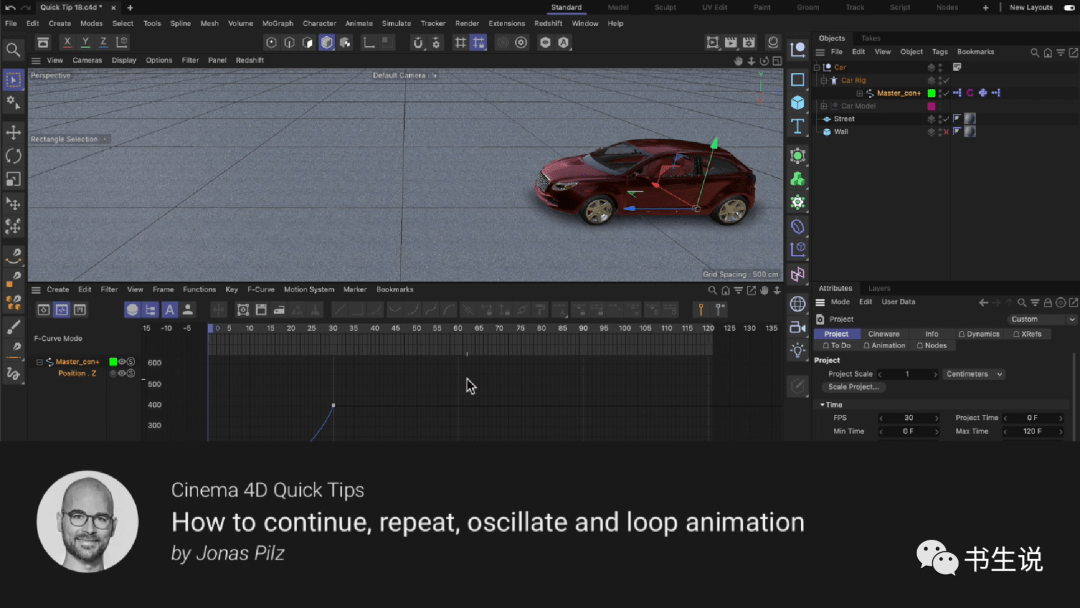Image resolution: width=1080 pixels, height=608 pixels.
Task: Open search in Objects manager
Action: pyautogui.click(x=1035, y=52)
